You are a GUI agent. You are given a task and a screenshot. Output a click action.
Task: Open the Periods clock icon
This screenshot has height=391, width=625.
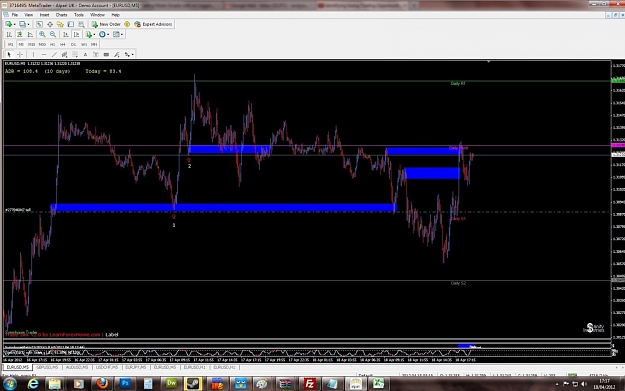click(x=102, y=34)
